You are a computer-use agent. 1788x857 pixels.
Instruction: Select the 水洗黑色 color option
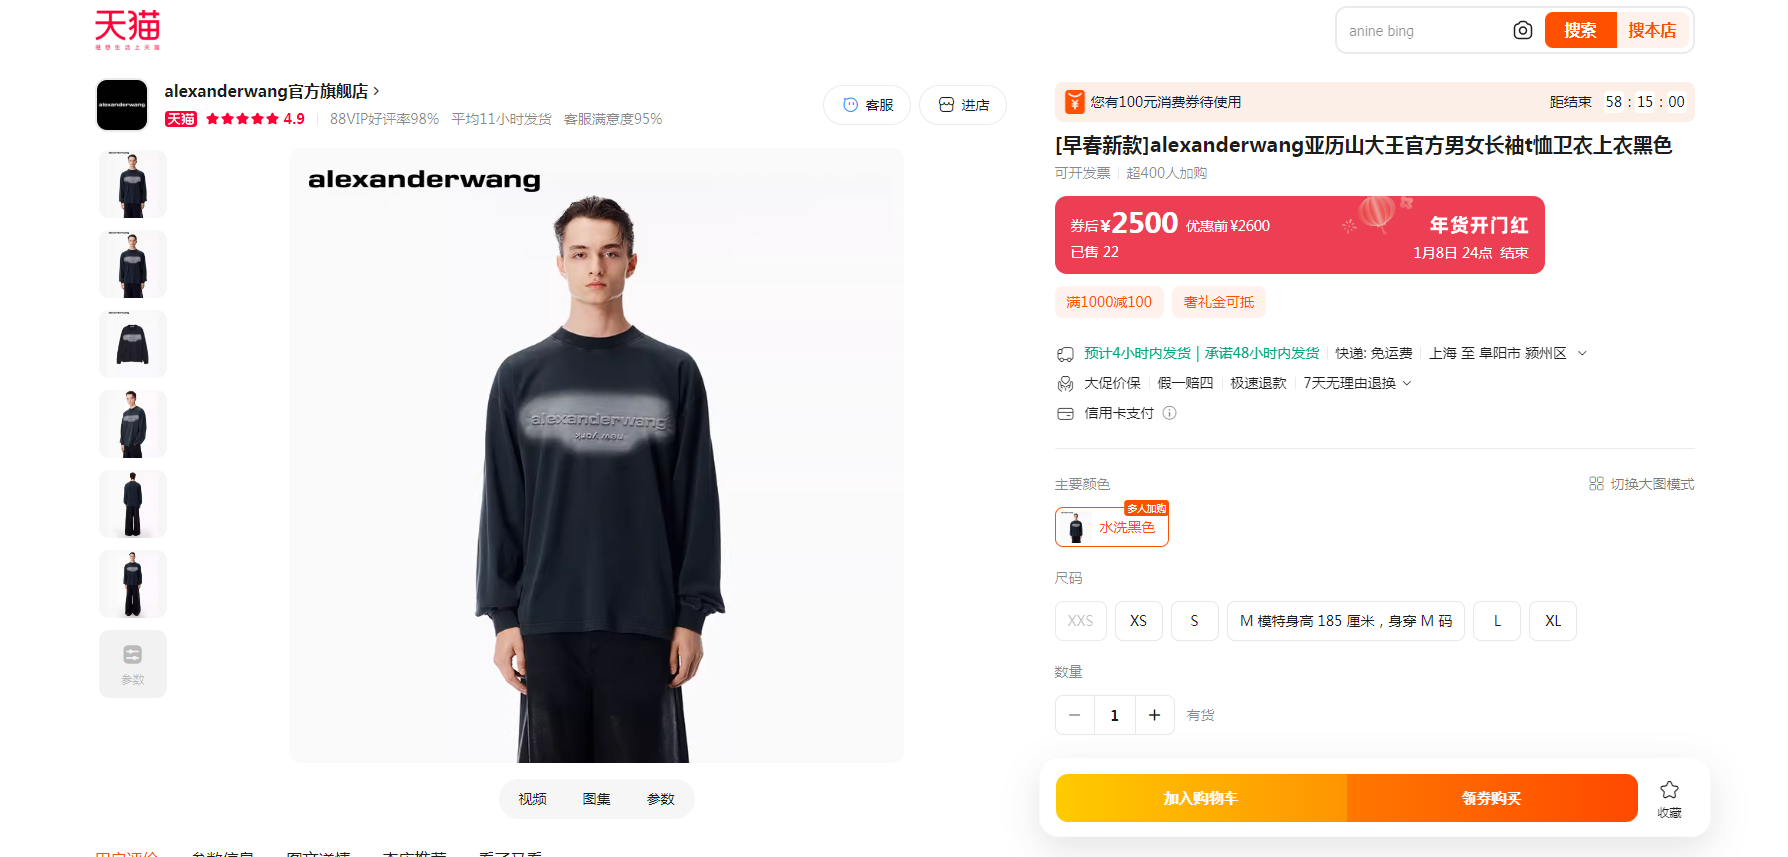point(1112,527)
